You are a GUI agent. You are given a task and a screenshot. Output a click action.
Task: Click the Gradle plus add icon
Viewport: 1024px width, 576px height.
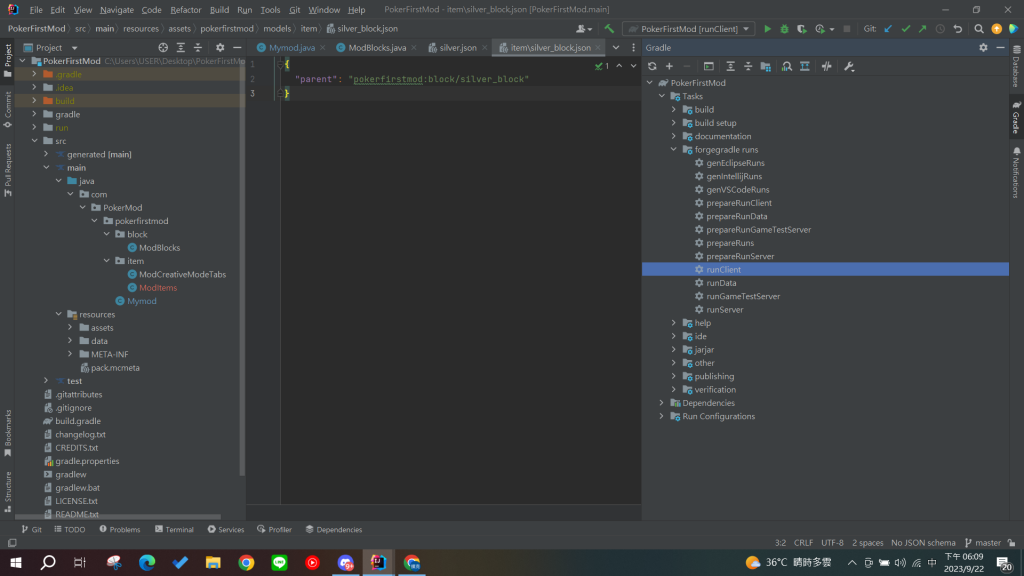click(x=669, y=66)
